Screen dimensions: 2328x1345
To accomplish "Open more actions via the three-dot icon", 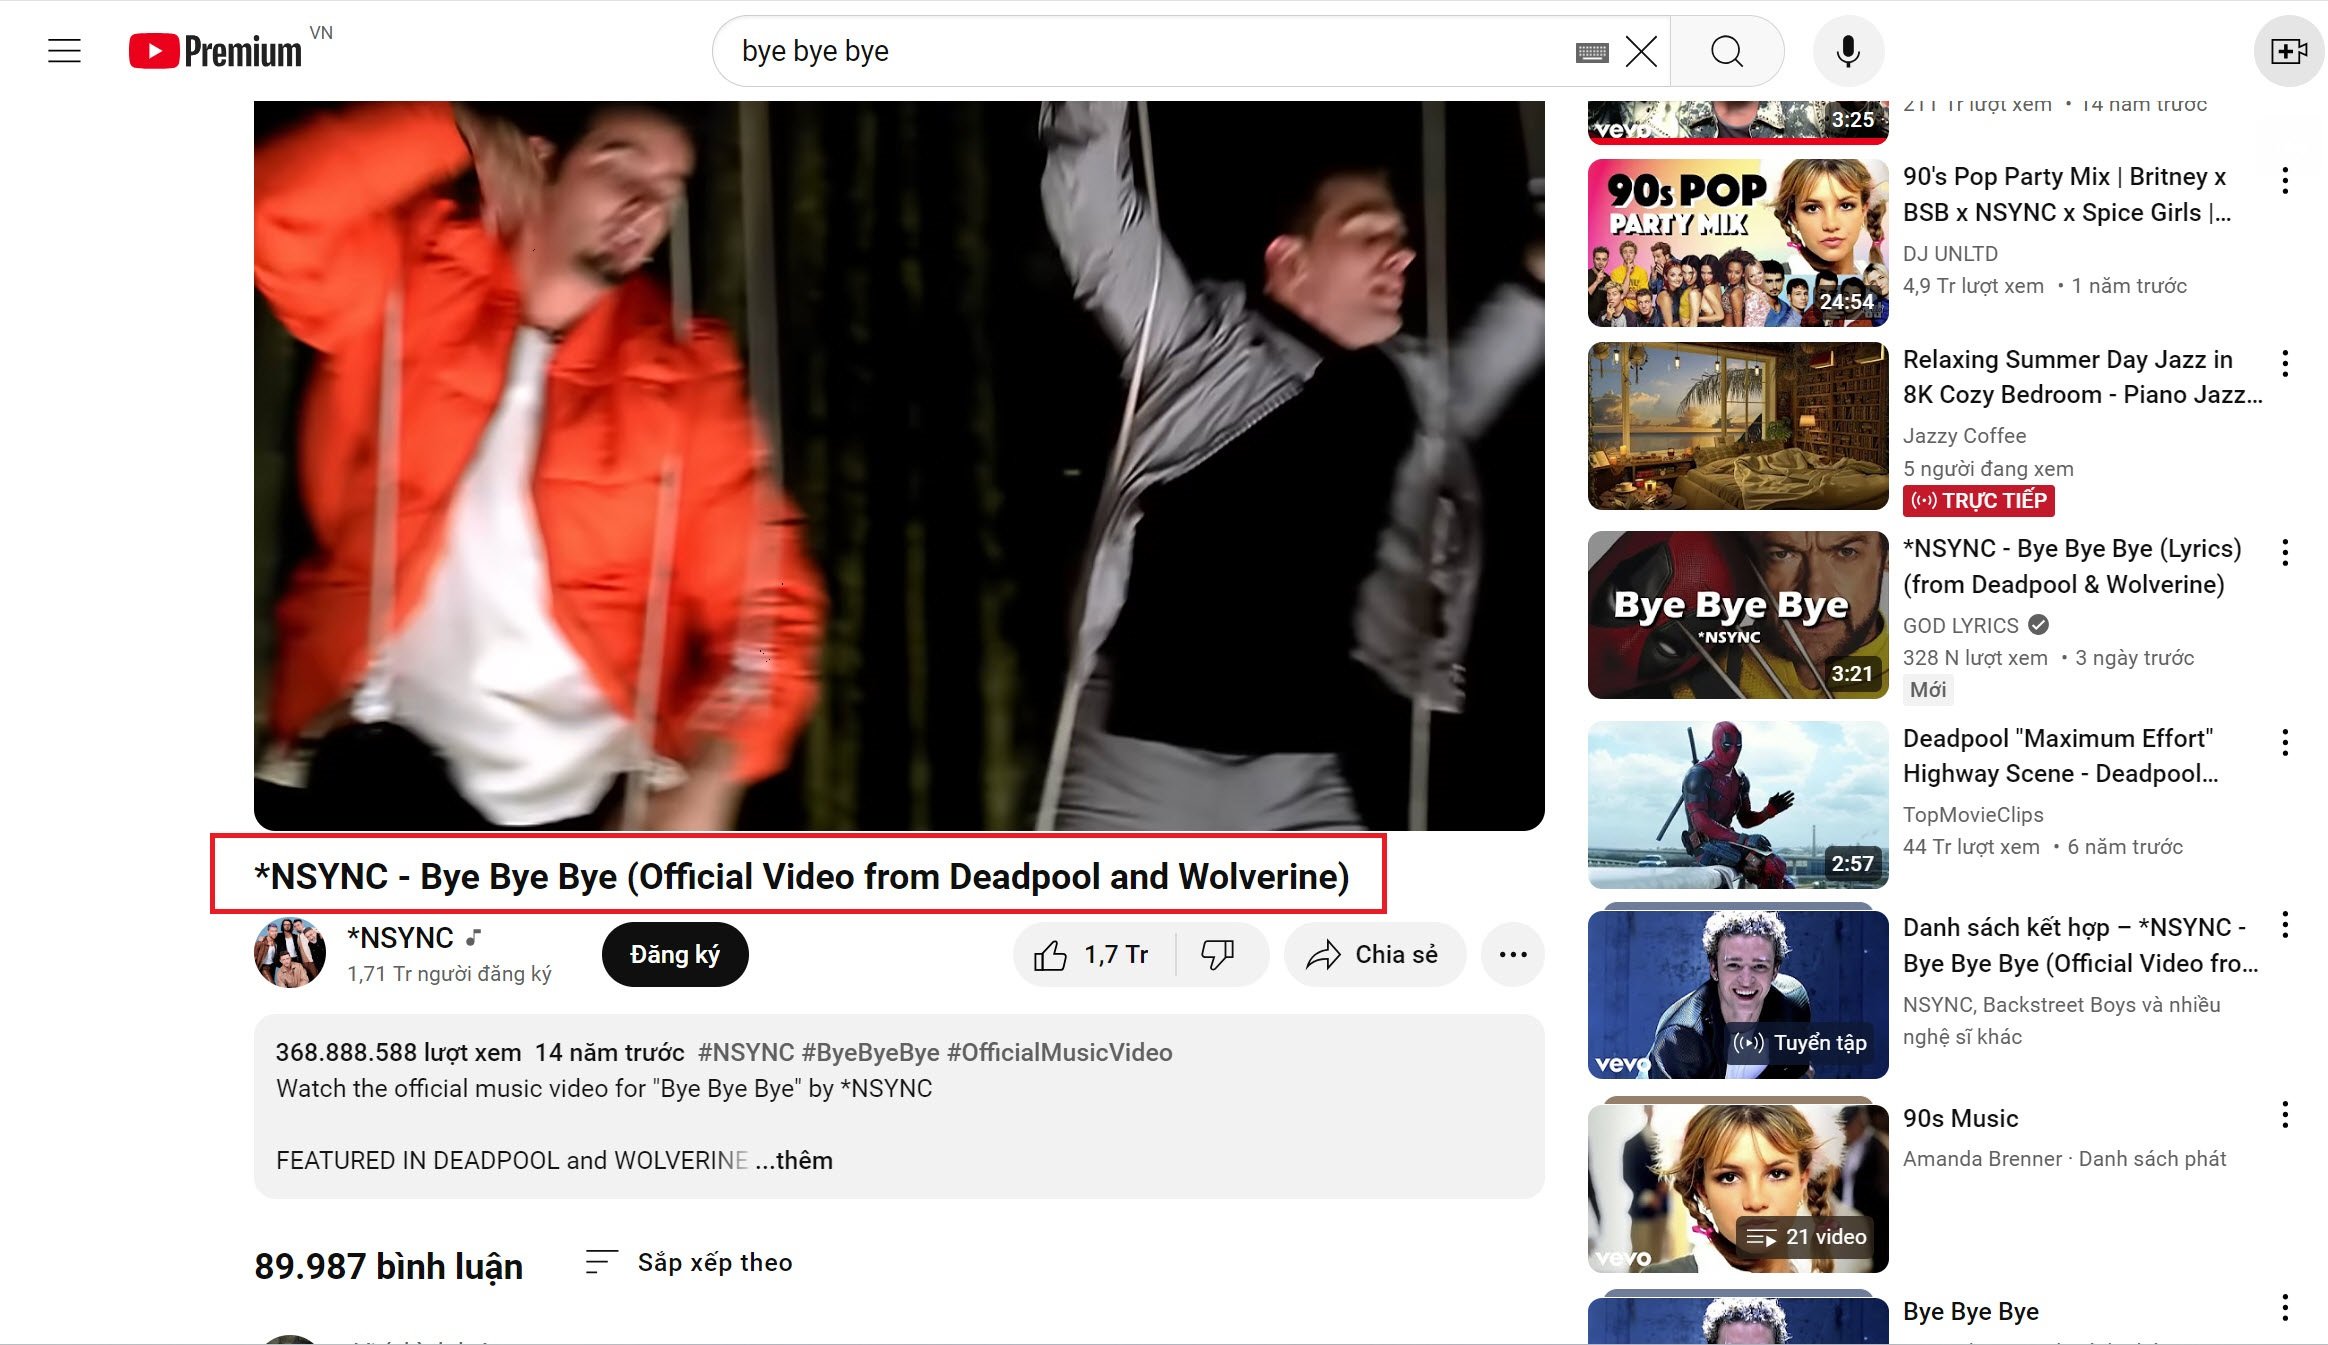I will tap(1512, 954).
